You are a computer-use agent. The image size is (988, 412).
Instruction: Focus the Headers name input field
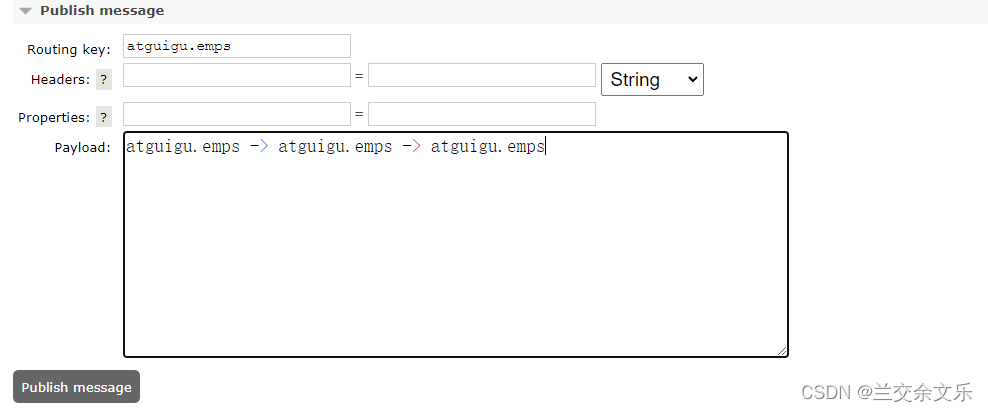(237, 75)
